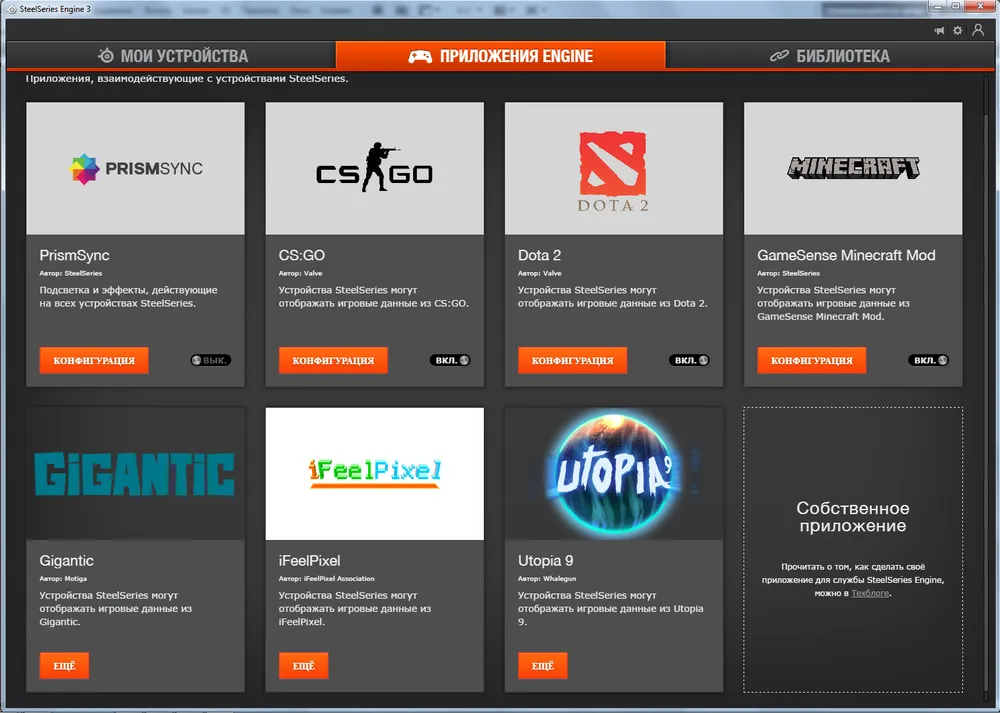Select the ПРИЛОЖЕНИЯ ENGINE tab

(501, 56)
